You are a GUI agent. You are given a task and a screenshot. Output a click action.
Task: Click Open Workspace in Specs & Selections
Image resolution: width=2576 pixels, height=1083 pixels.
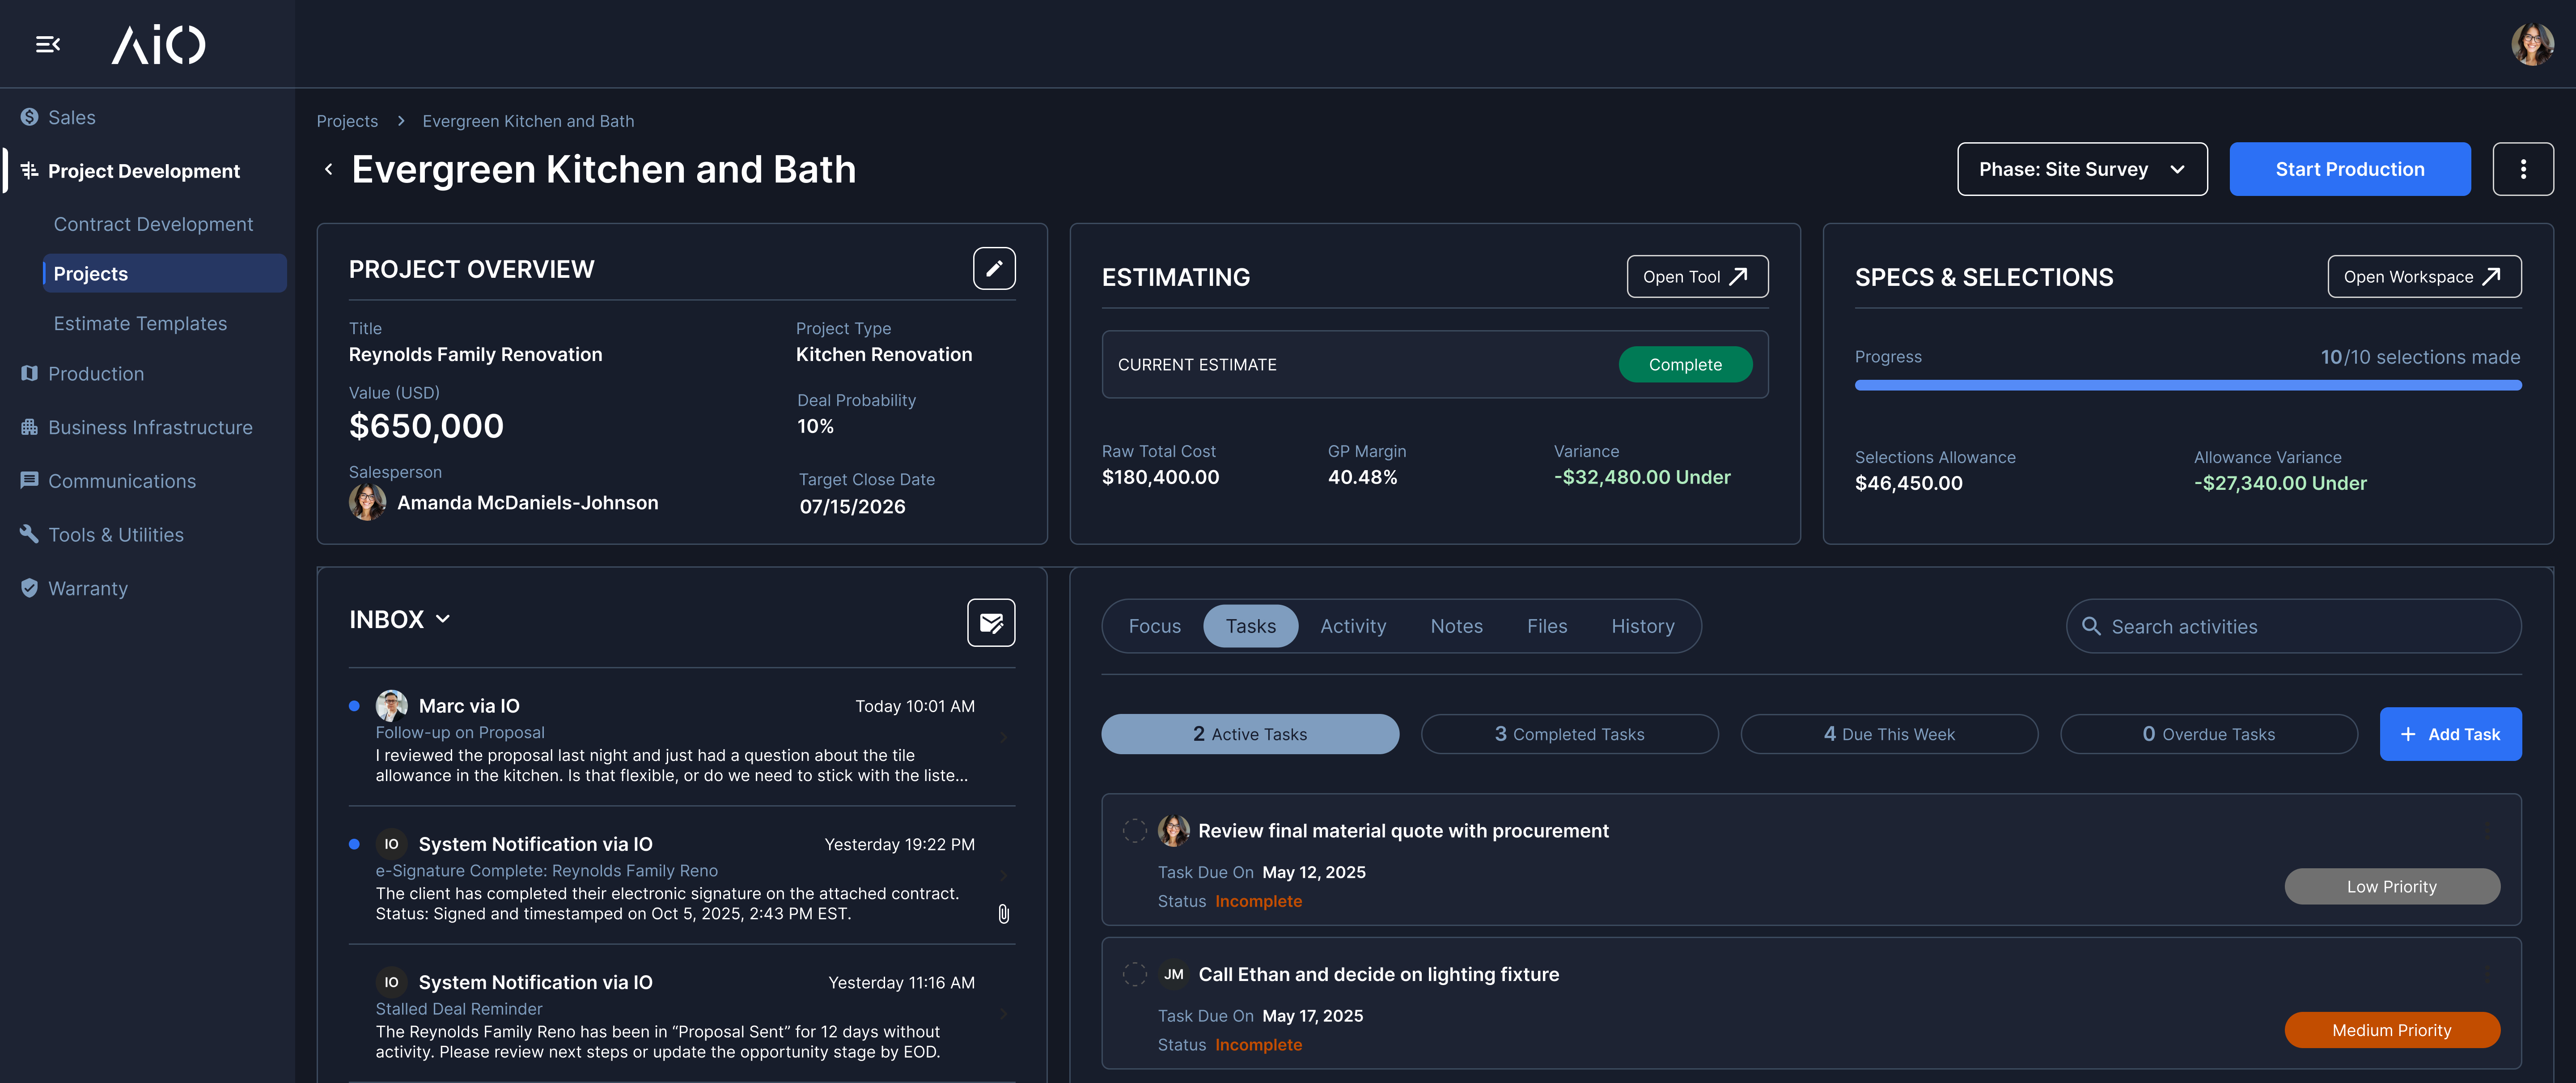tap(2424, 276)
